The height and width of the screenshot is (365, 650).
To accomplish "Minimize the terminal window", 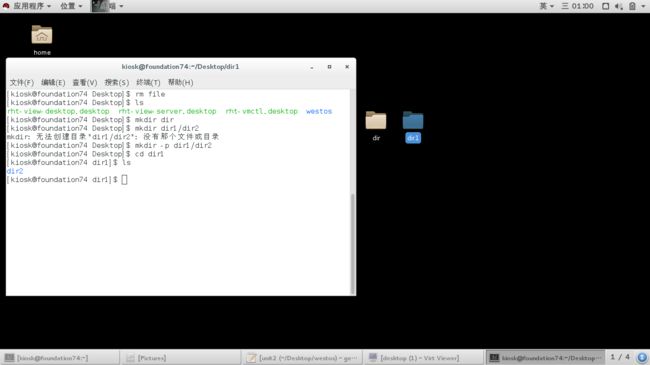I will (x=312, y=67).
